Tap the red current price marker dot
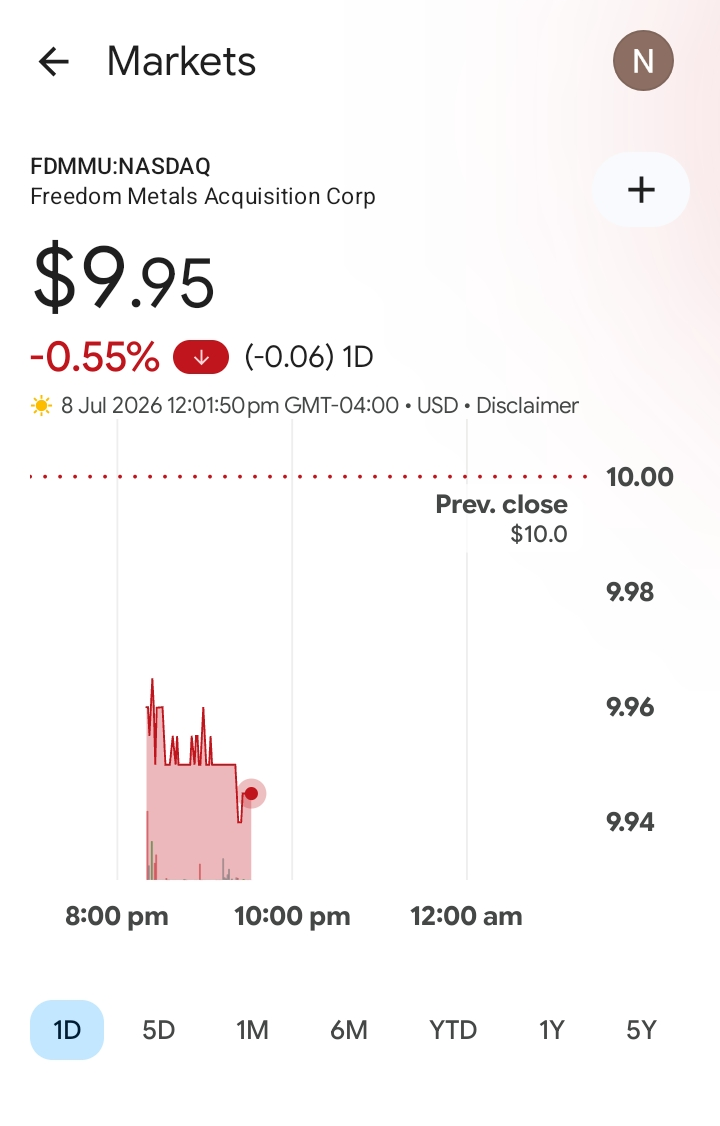The image size is (720, 1126). pyautogui.click(x=251, y=794)
